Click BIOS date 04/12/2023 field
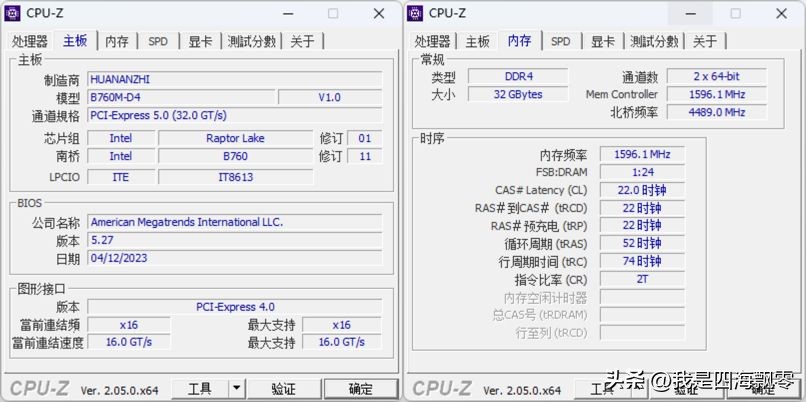This screenshot has height=402, width=806. [x=235, y=258]
